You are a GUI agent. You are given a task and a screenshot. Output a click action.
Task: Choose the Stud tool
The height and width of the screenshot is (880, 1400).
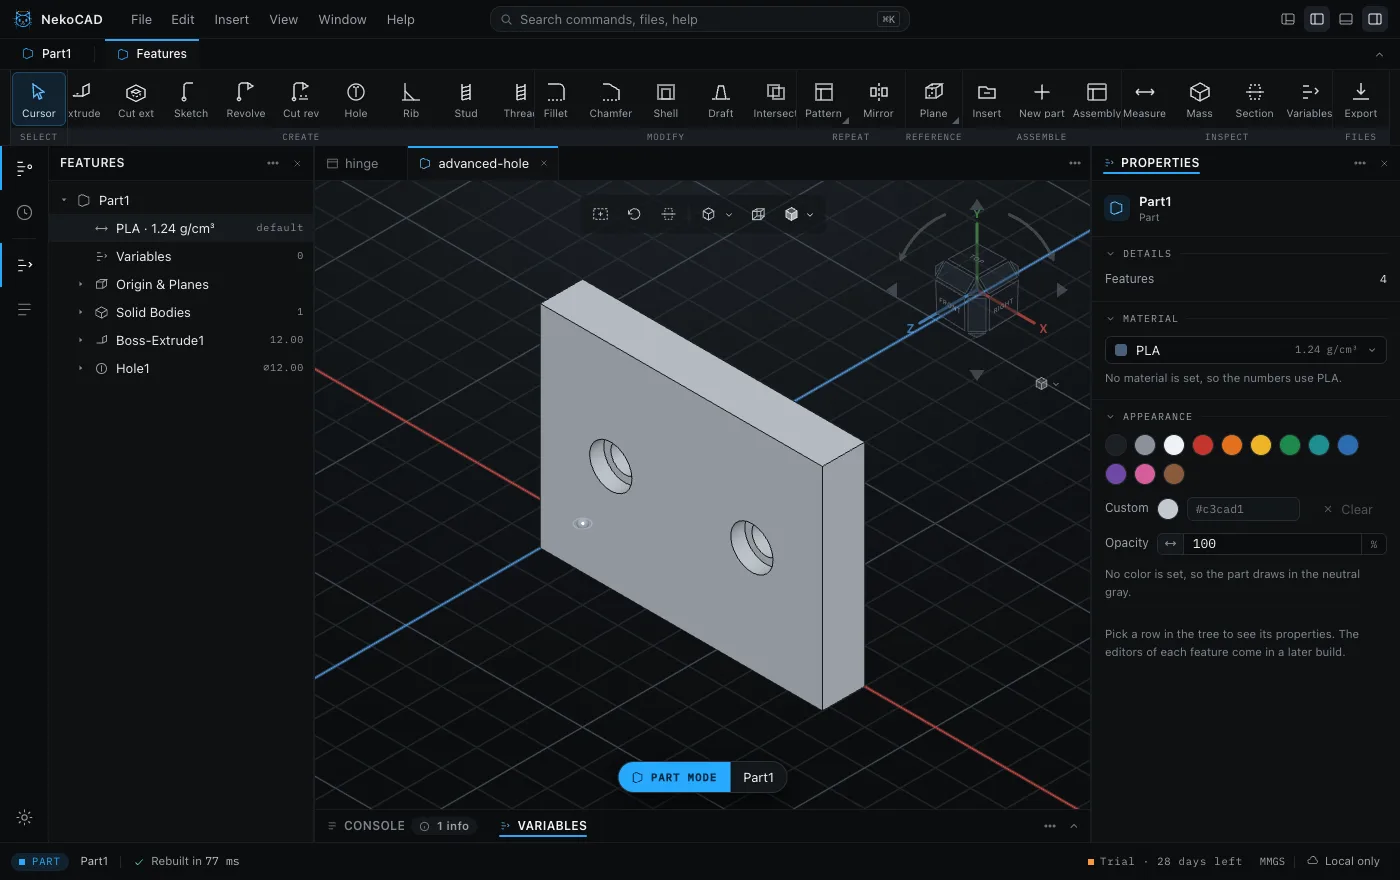tap(466, 100)
